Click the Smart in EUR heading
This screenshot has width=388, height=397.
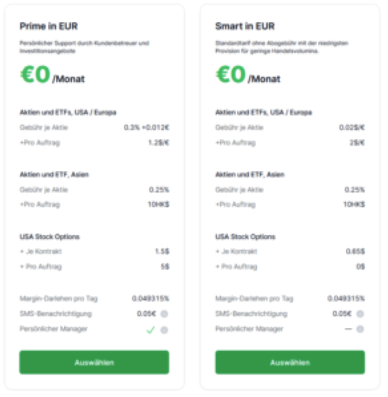245,26
